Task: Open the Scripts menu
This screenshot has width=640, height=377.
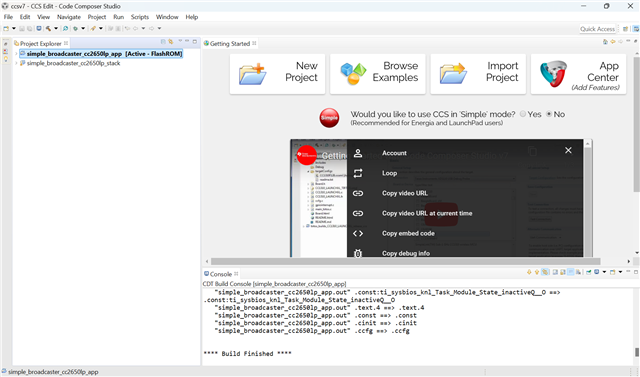Action: coord(140,17)
